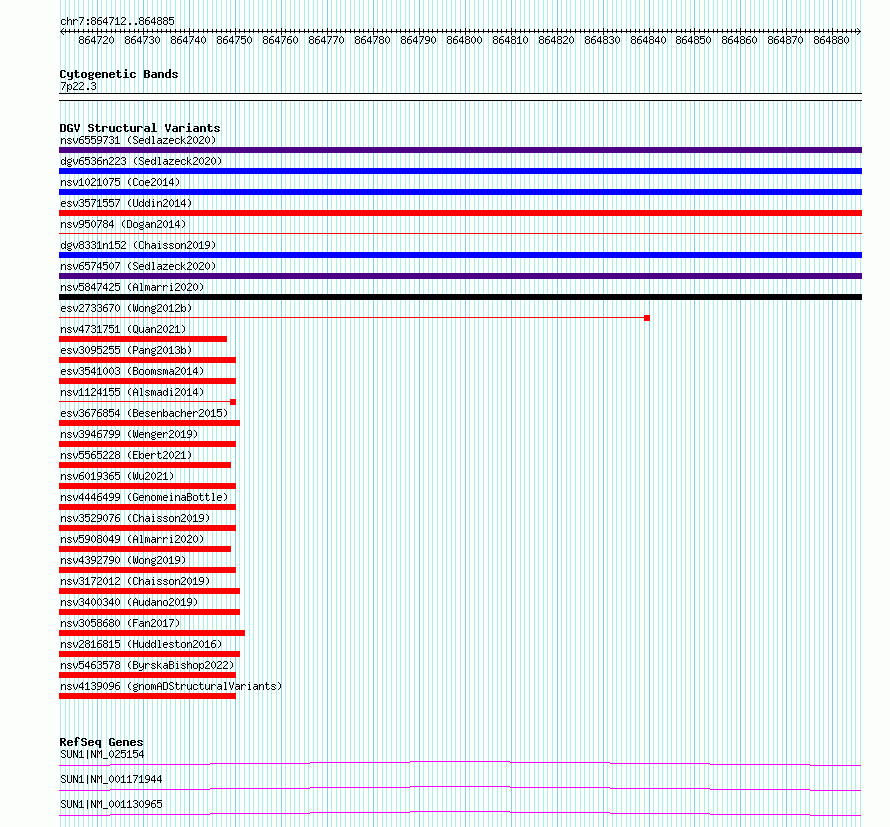Image resolution: width=890 pixels, height=827 pixels.
Task: Open variant dgv6536n223 (Sedlazeck2020)
Action: coord(141,161)
